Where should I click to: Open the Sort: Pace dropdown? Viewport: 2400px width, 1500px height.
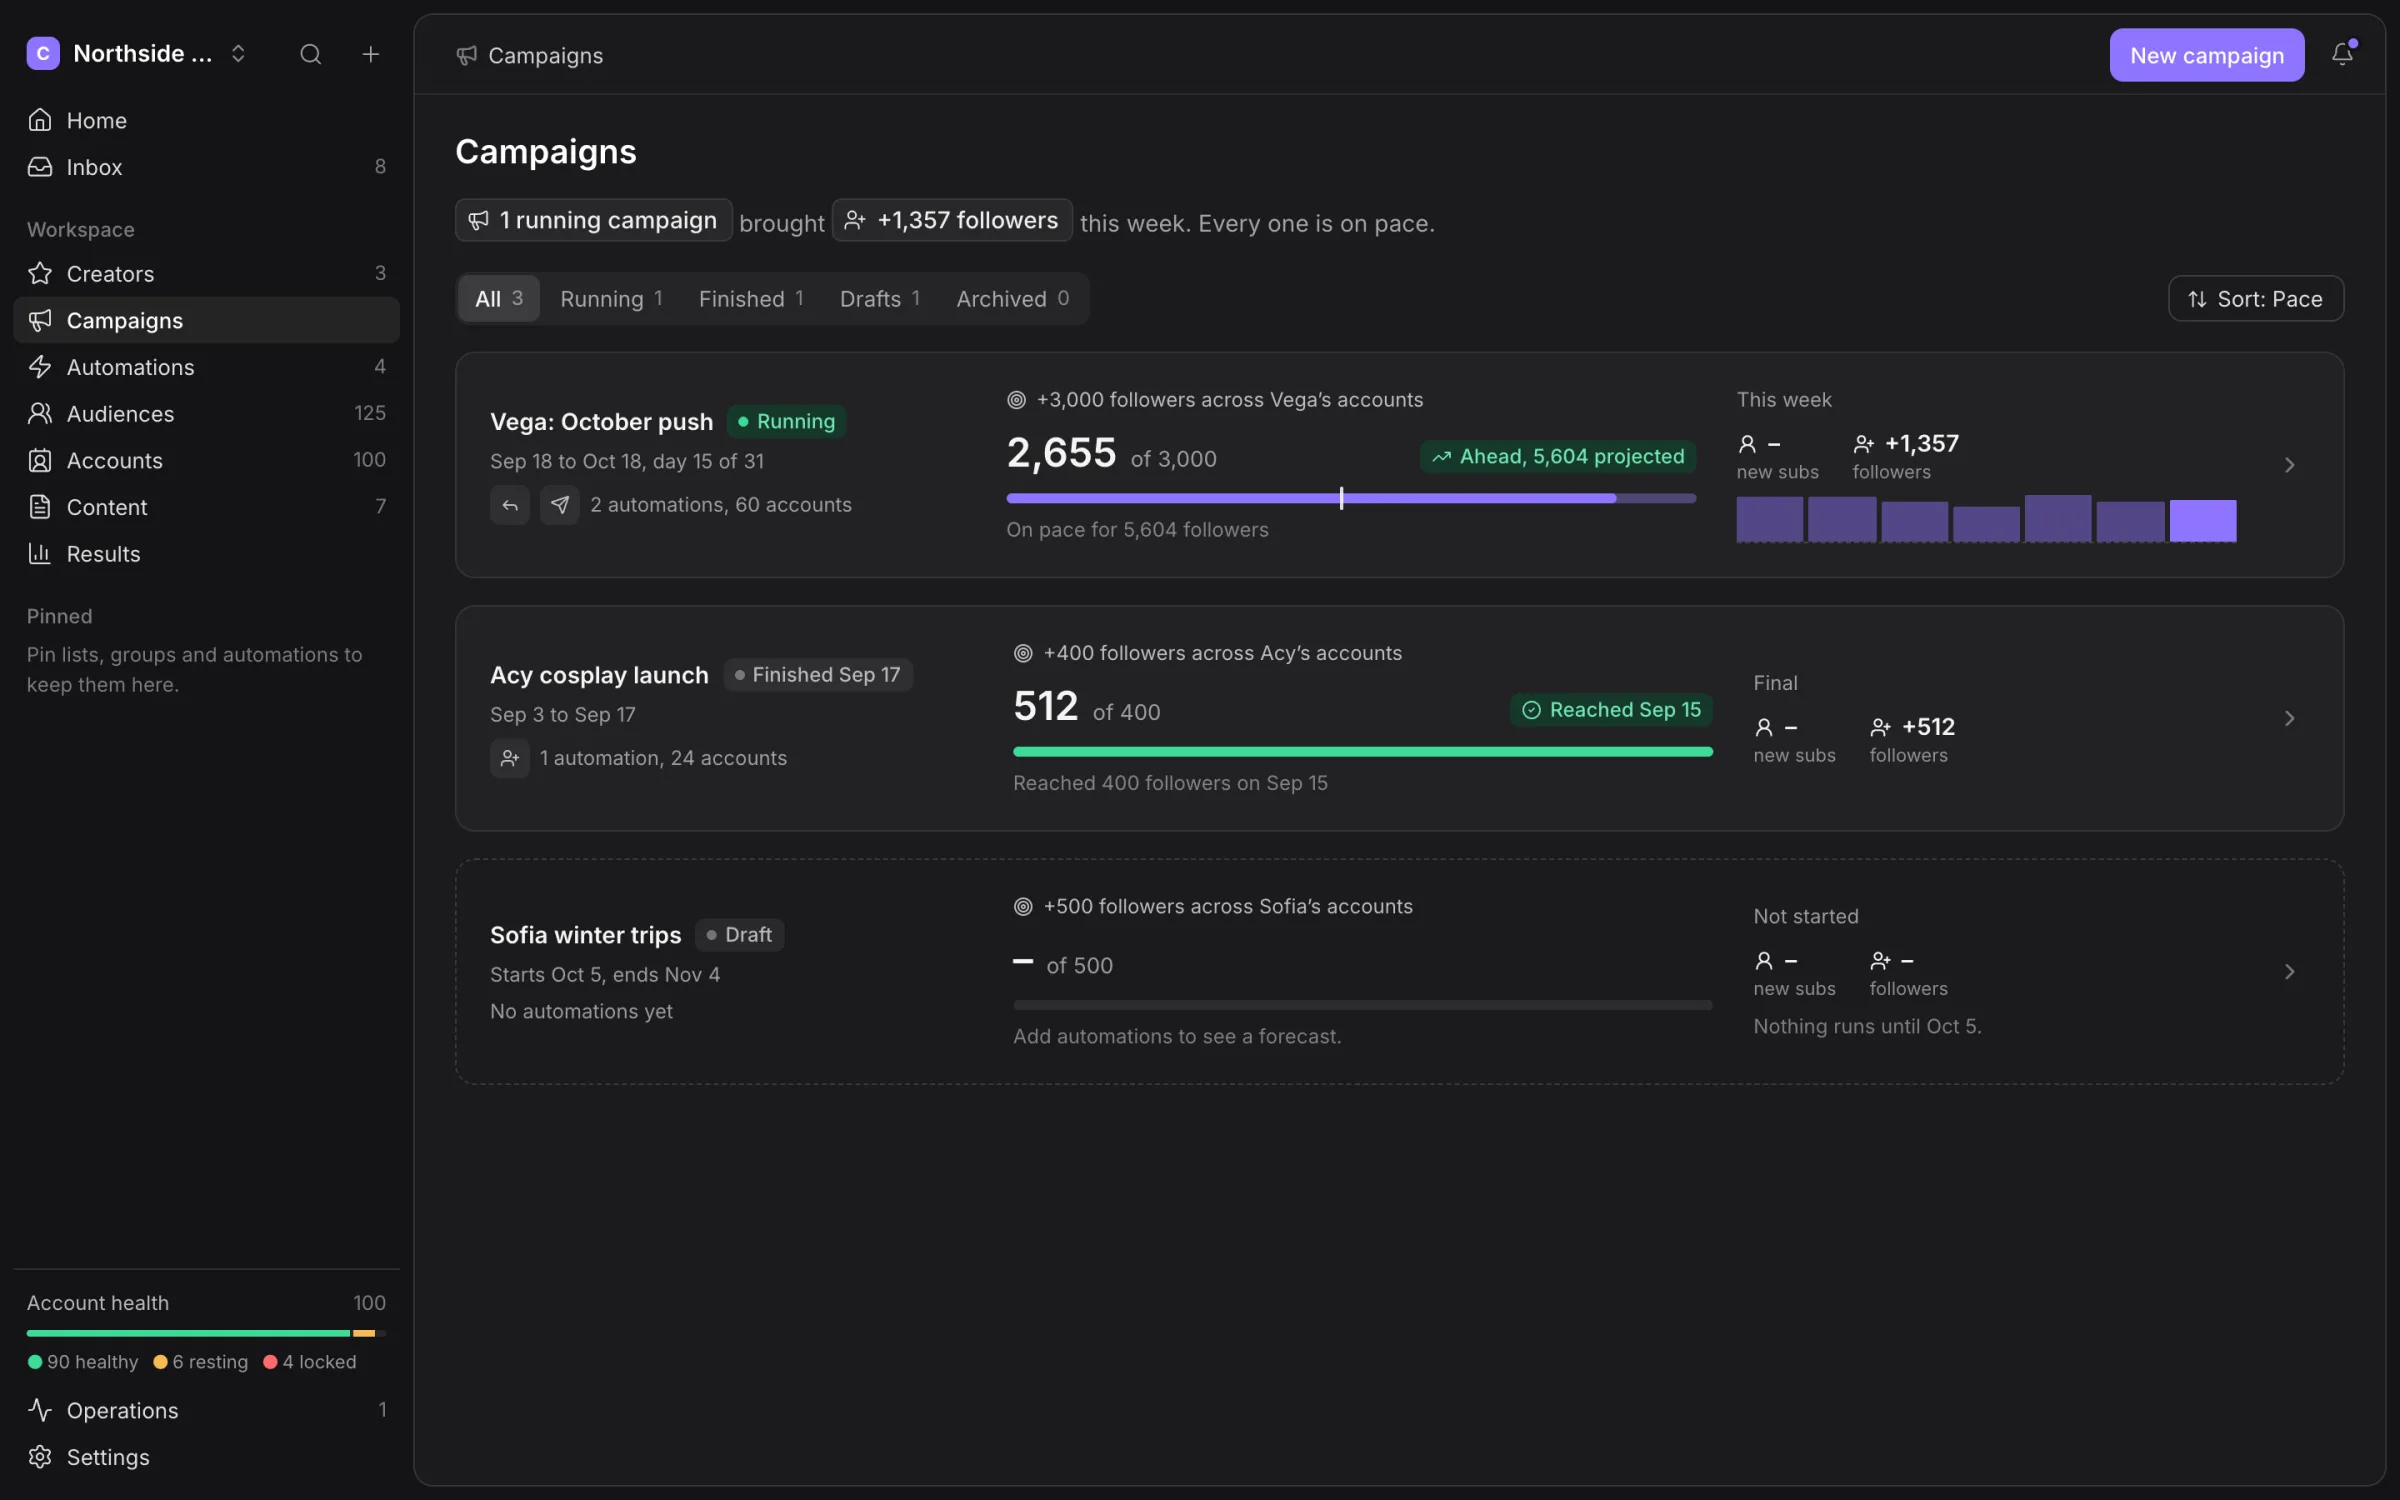pos(2255,299)
